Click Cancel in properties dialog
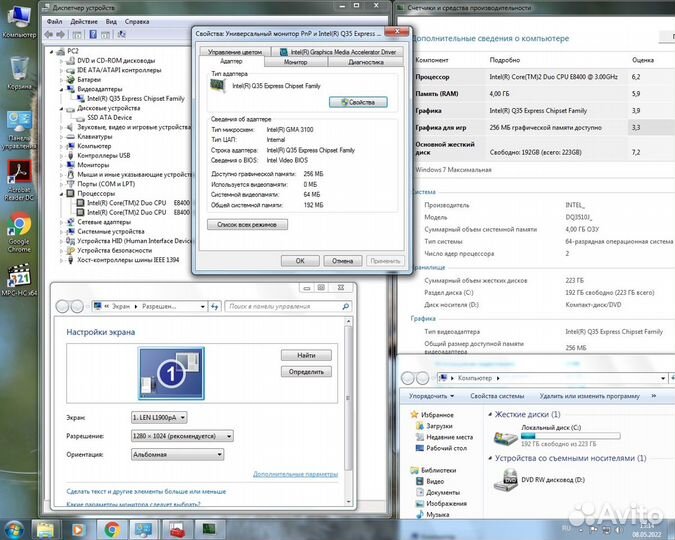This screenshot has width=675, height=540. [343, 261]
